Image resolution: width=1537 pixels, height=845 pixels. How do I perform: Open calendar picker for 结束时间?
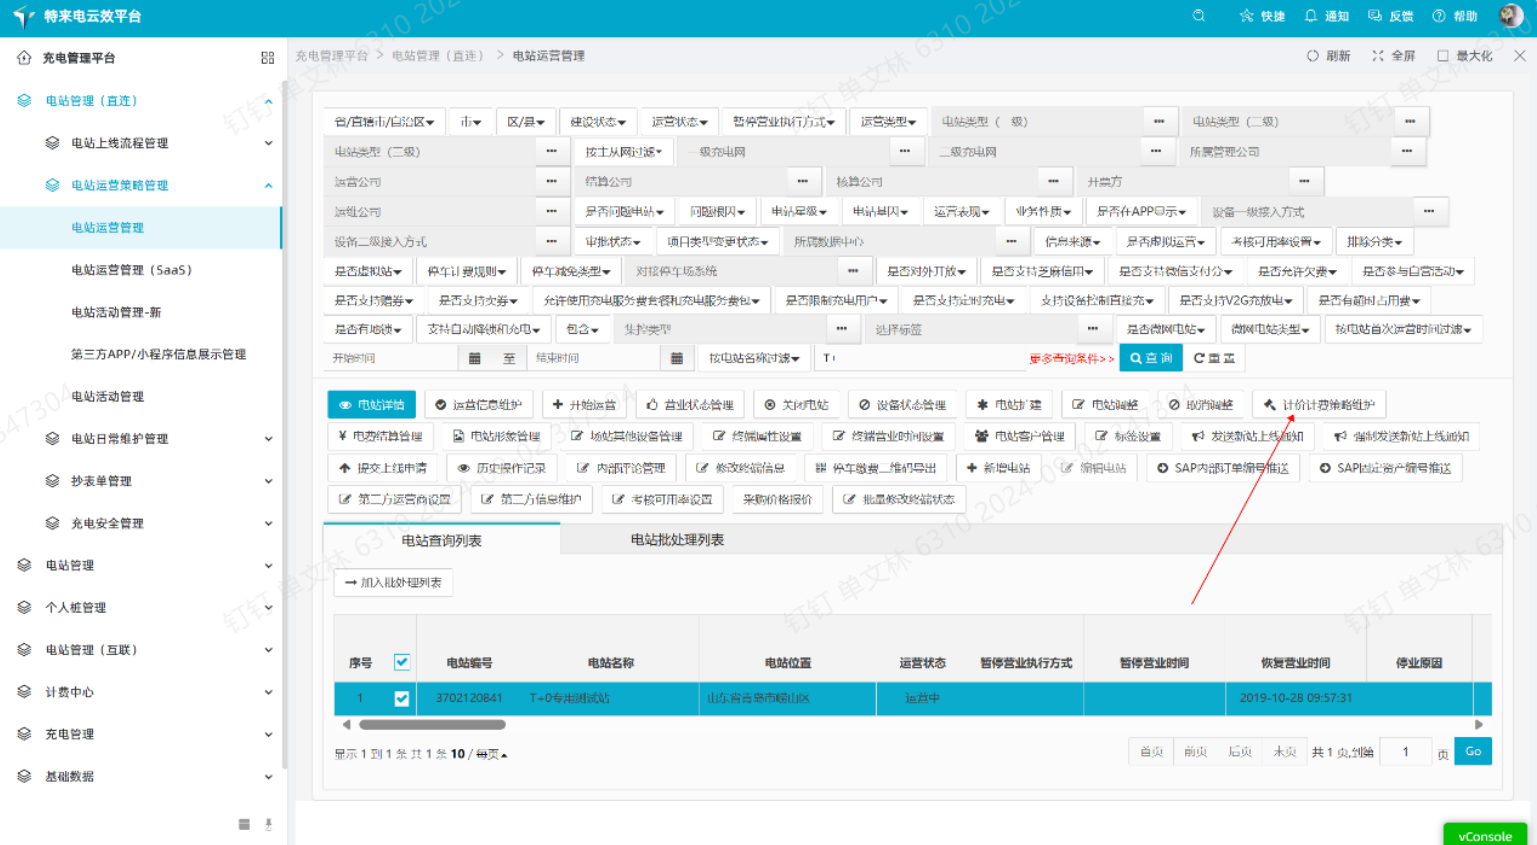677,358
